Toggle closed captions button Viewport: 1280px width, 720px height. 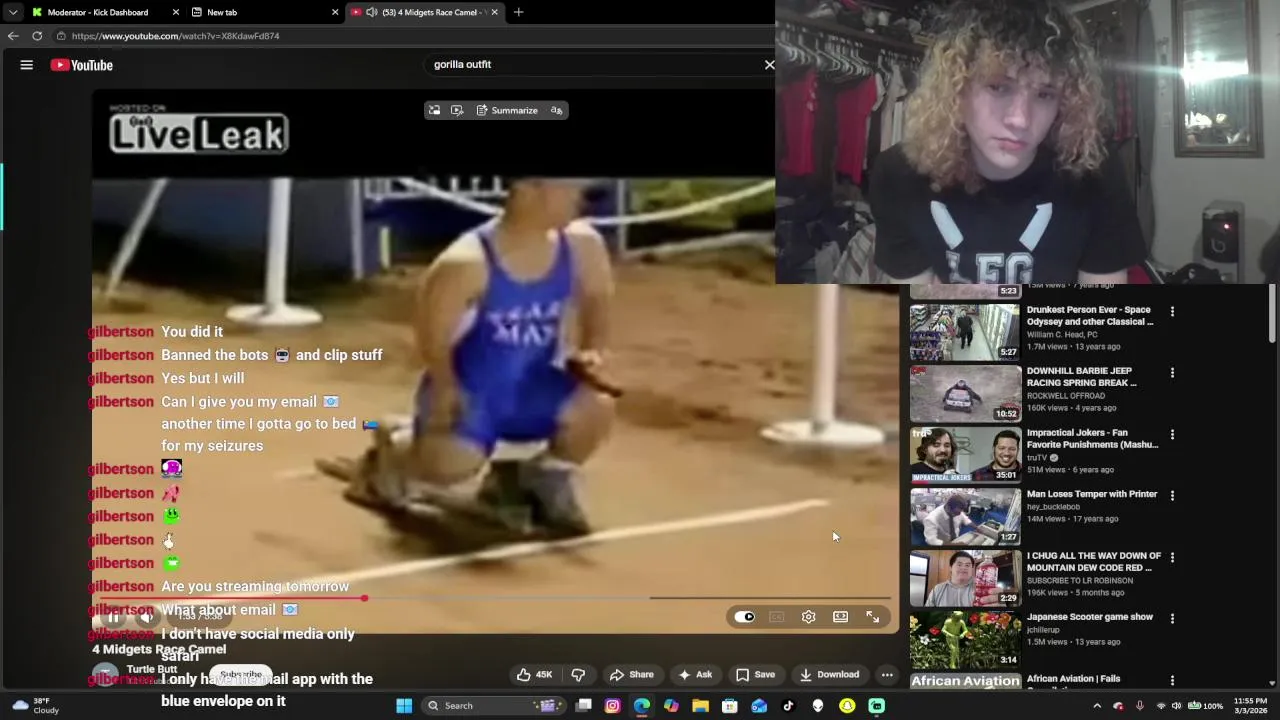[777, 617]
